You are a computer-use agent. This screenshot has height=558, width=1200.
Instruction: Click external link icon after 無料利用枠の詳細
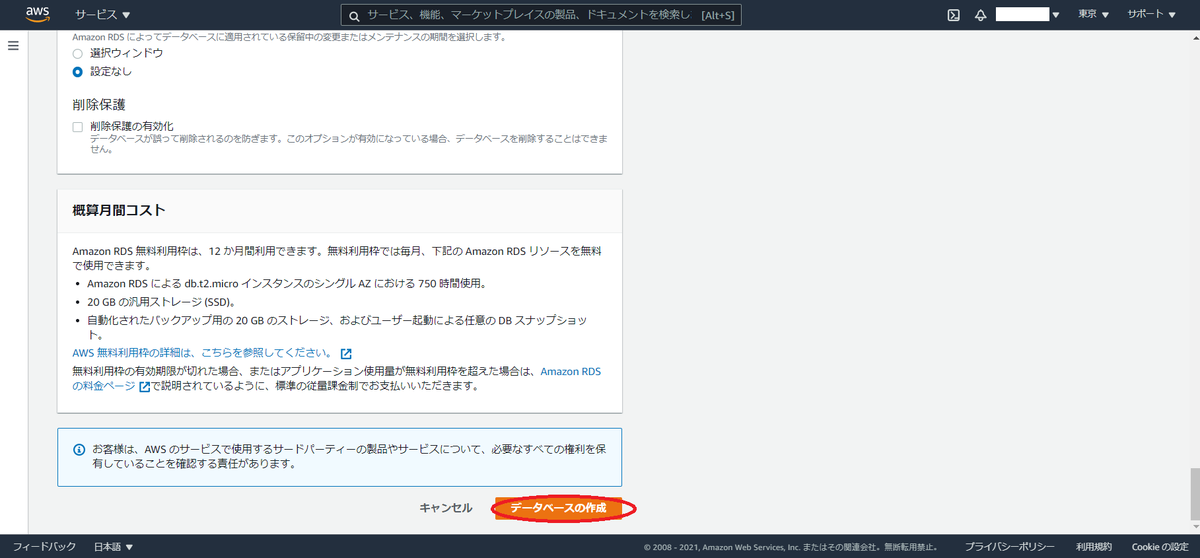pos(346,353)
